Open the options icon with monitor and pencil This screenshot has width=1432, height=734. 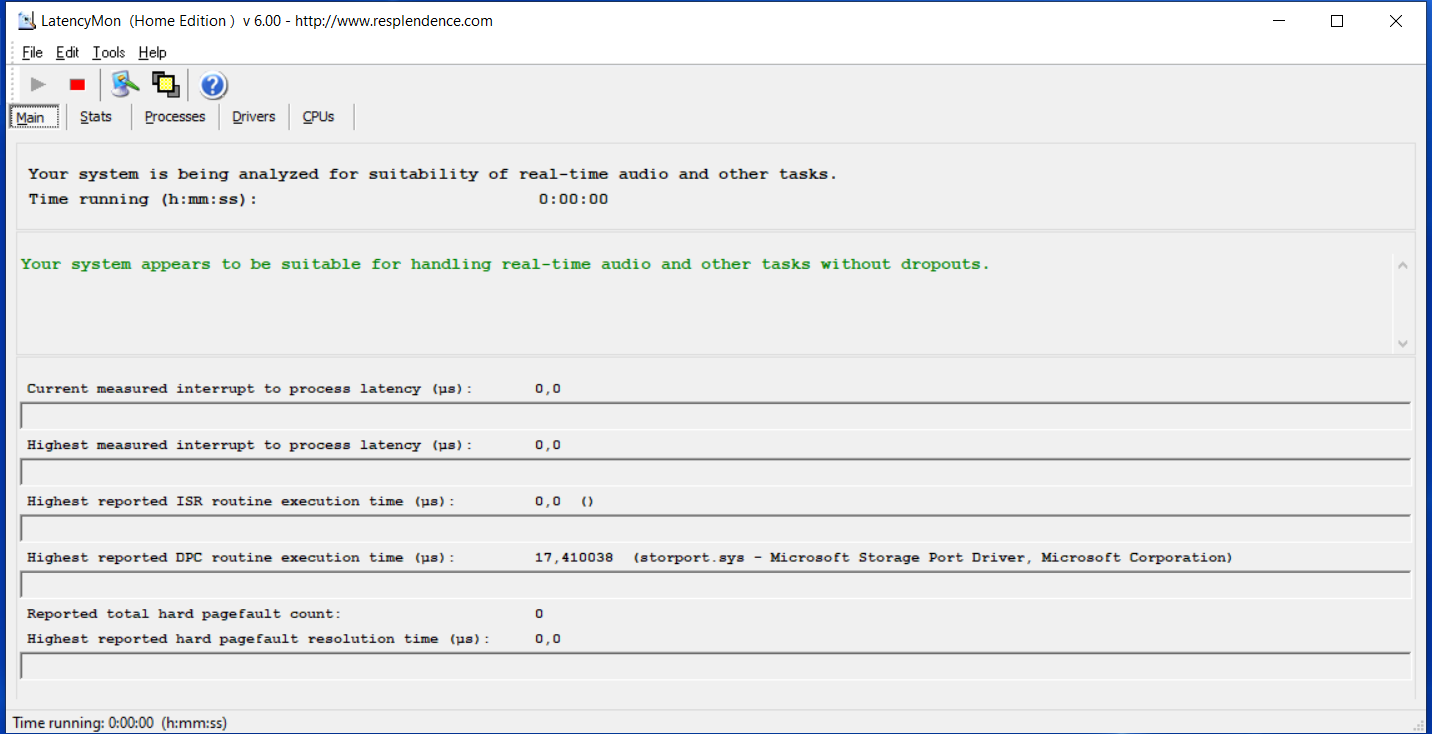124,85
